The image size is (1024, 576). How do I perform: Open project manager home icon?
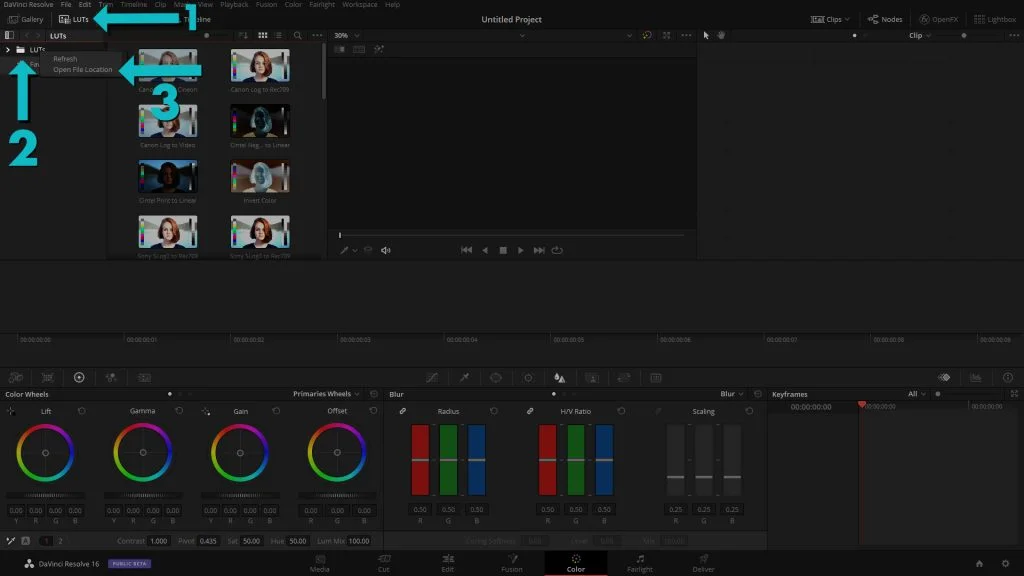coord(979,564)
